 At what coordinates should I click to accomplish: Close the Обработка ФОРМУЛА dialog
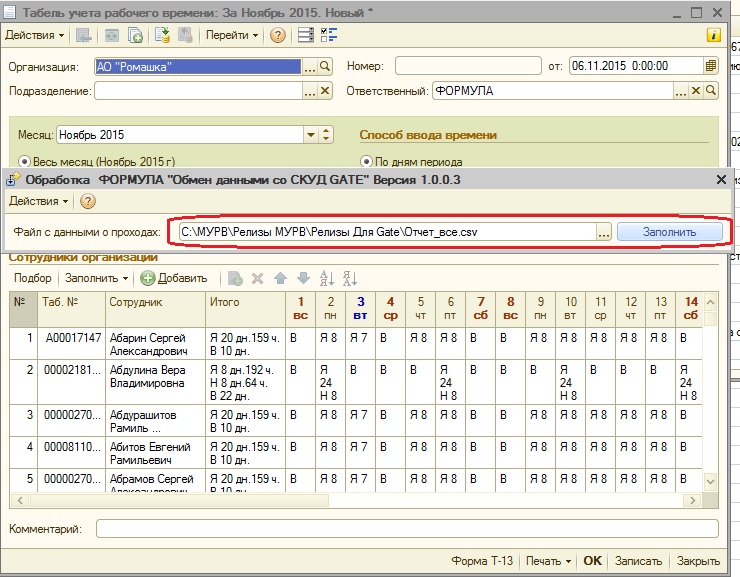click(x=721, y=180)
